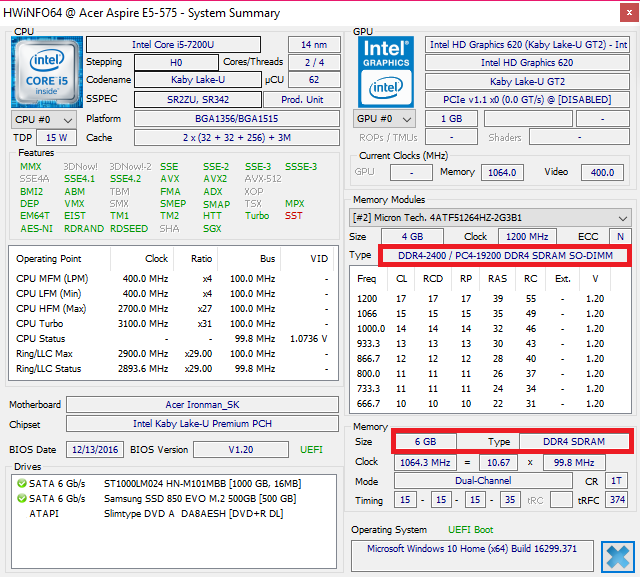Click the µCU value 62
Screen dimensions: 640x577
click(314, 80)
